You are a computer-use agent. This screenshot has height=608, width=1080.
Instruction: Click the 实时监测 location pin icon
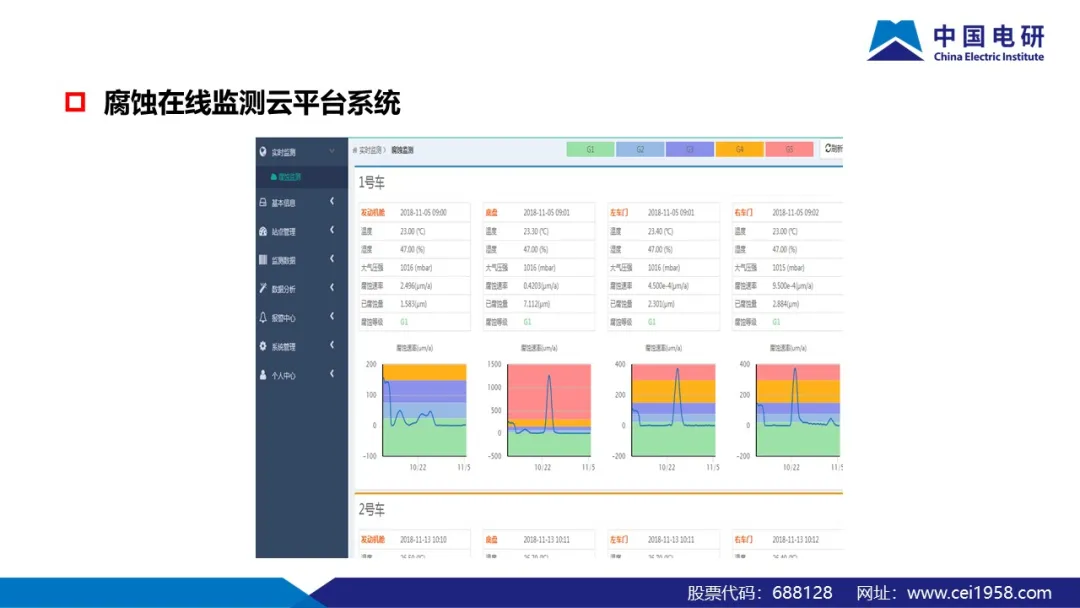(x=263, y=152)
